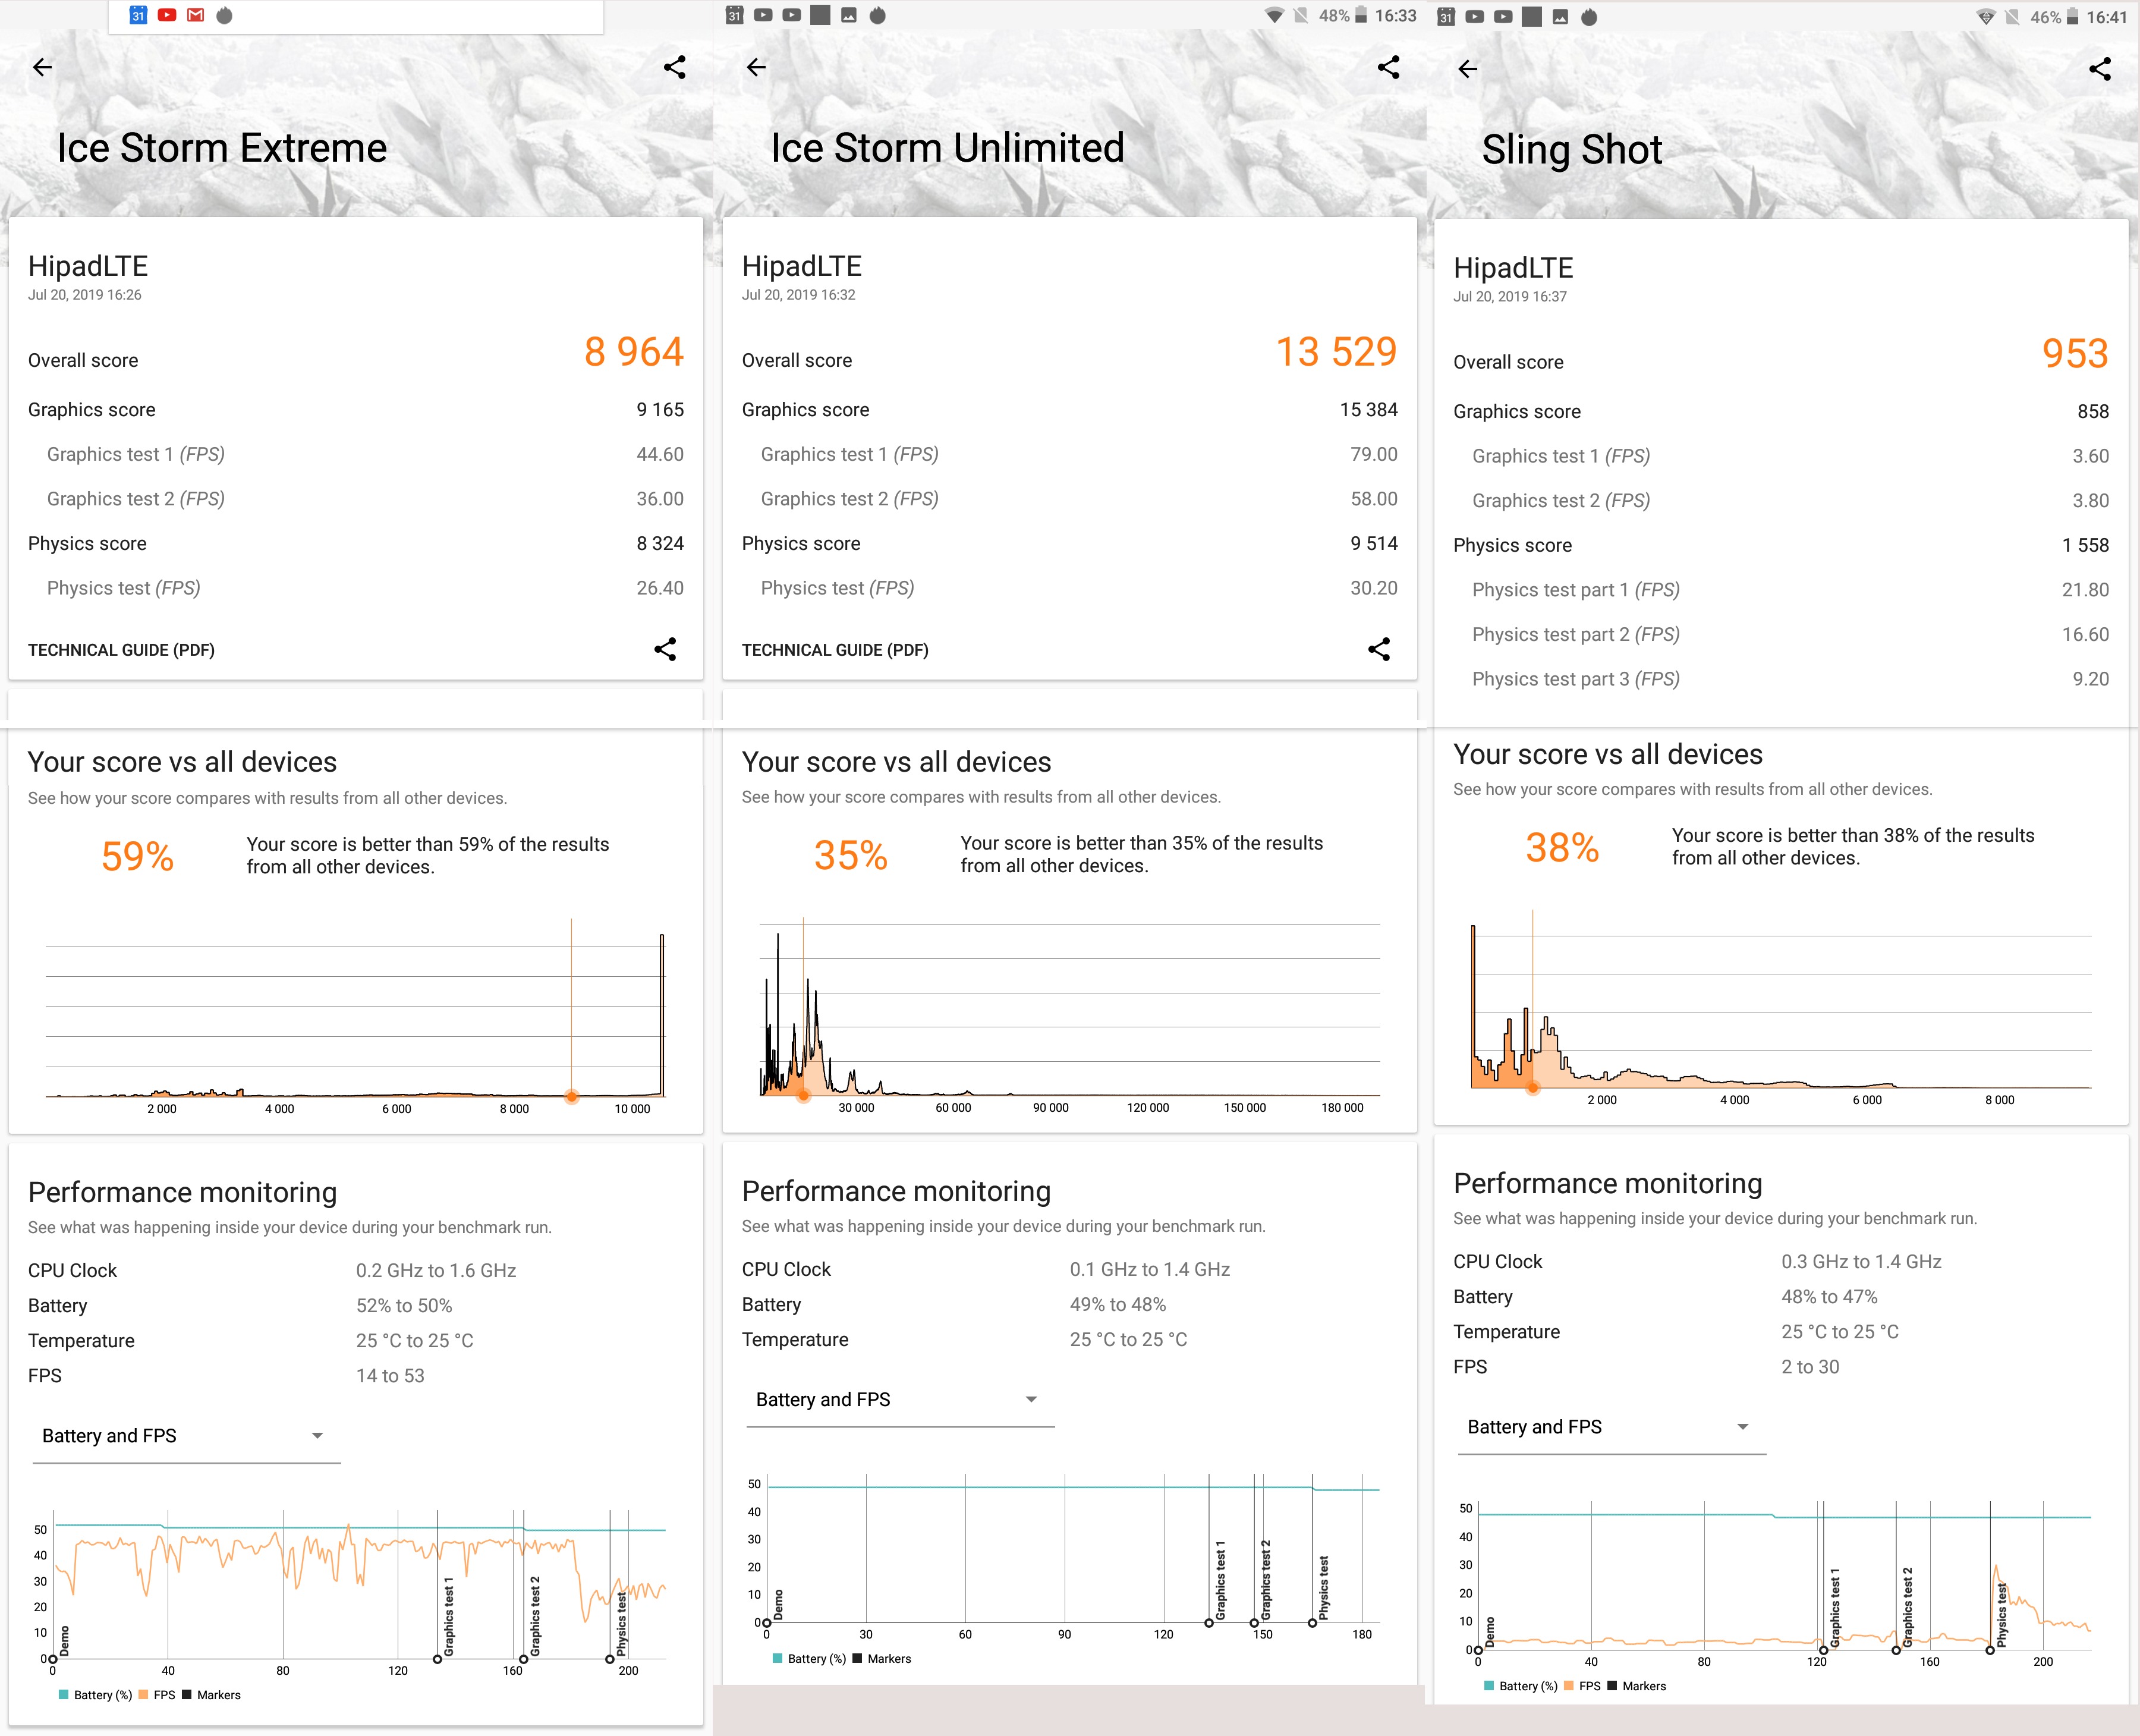
Task: Click Ice Storm Extreme title
Action: (x=222, y=148)
